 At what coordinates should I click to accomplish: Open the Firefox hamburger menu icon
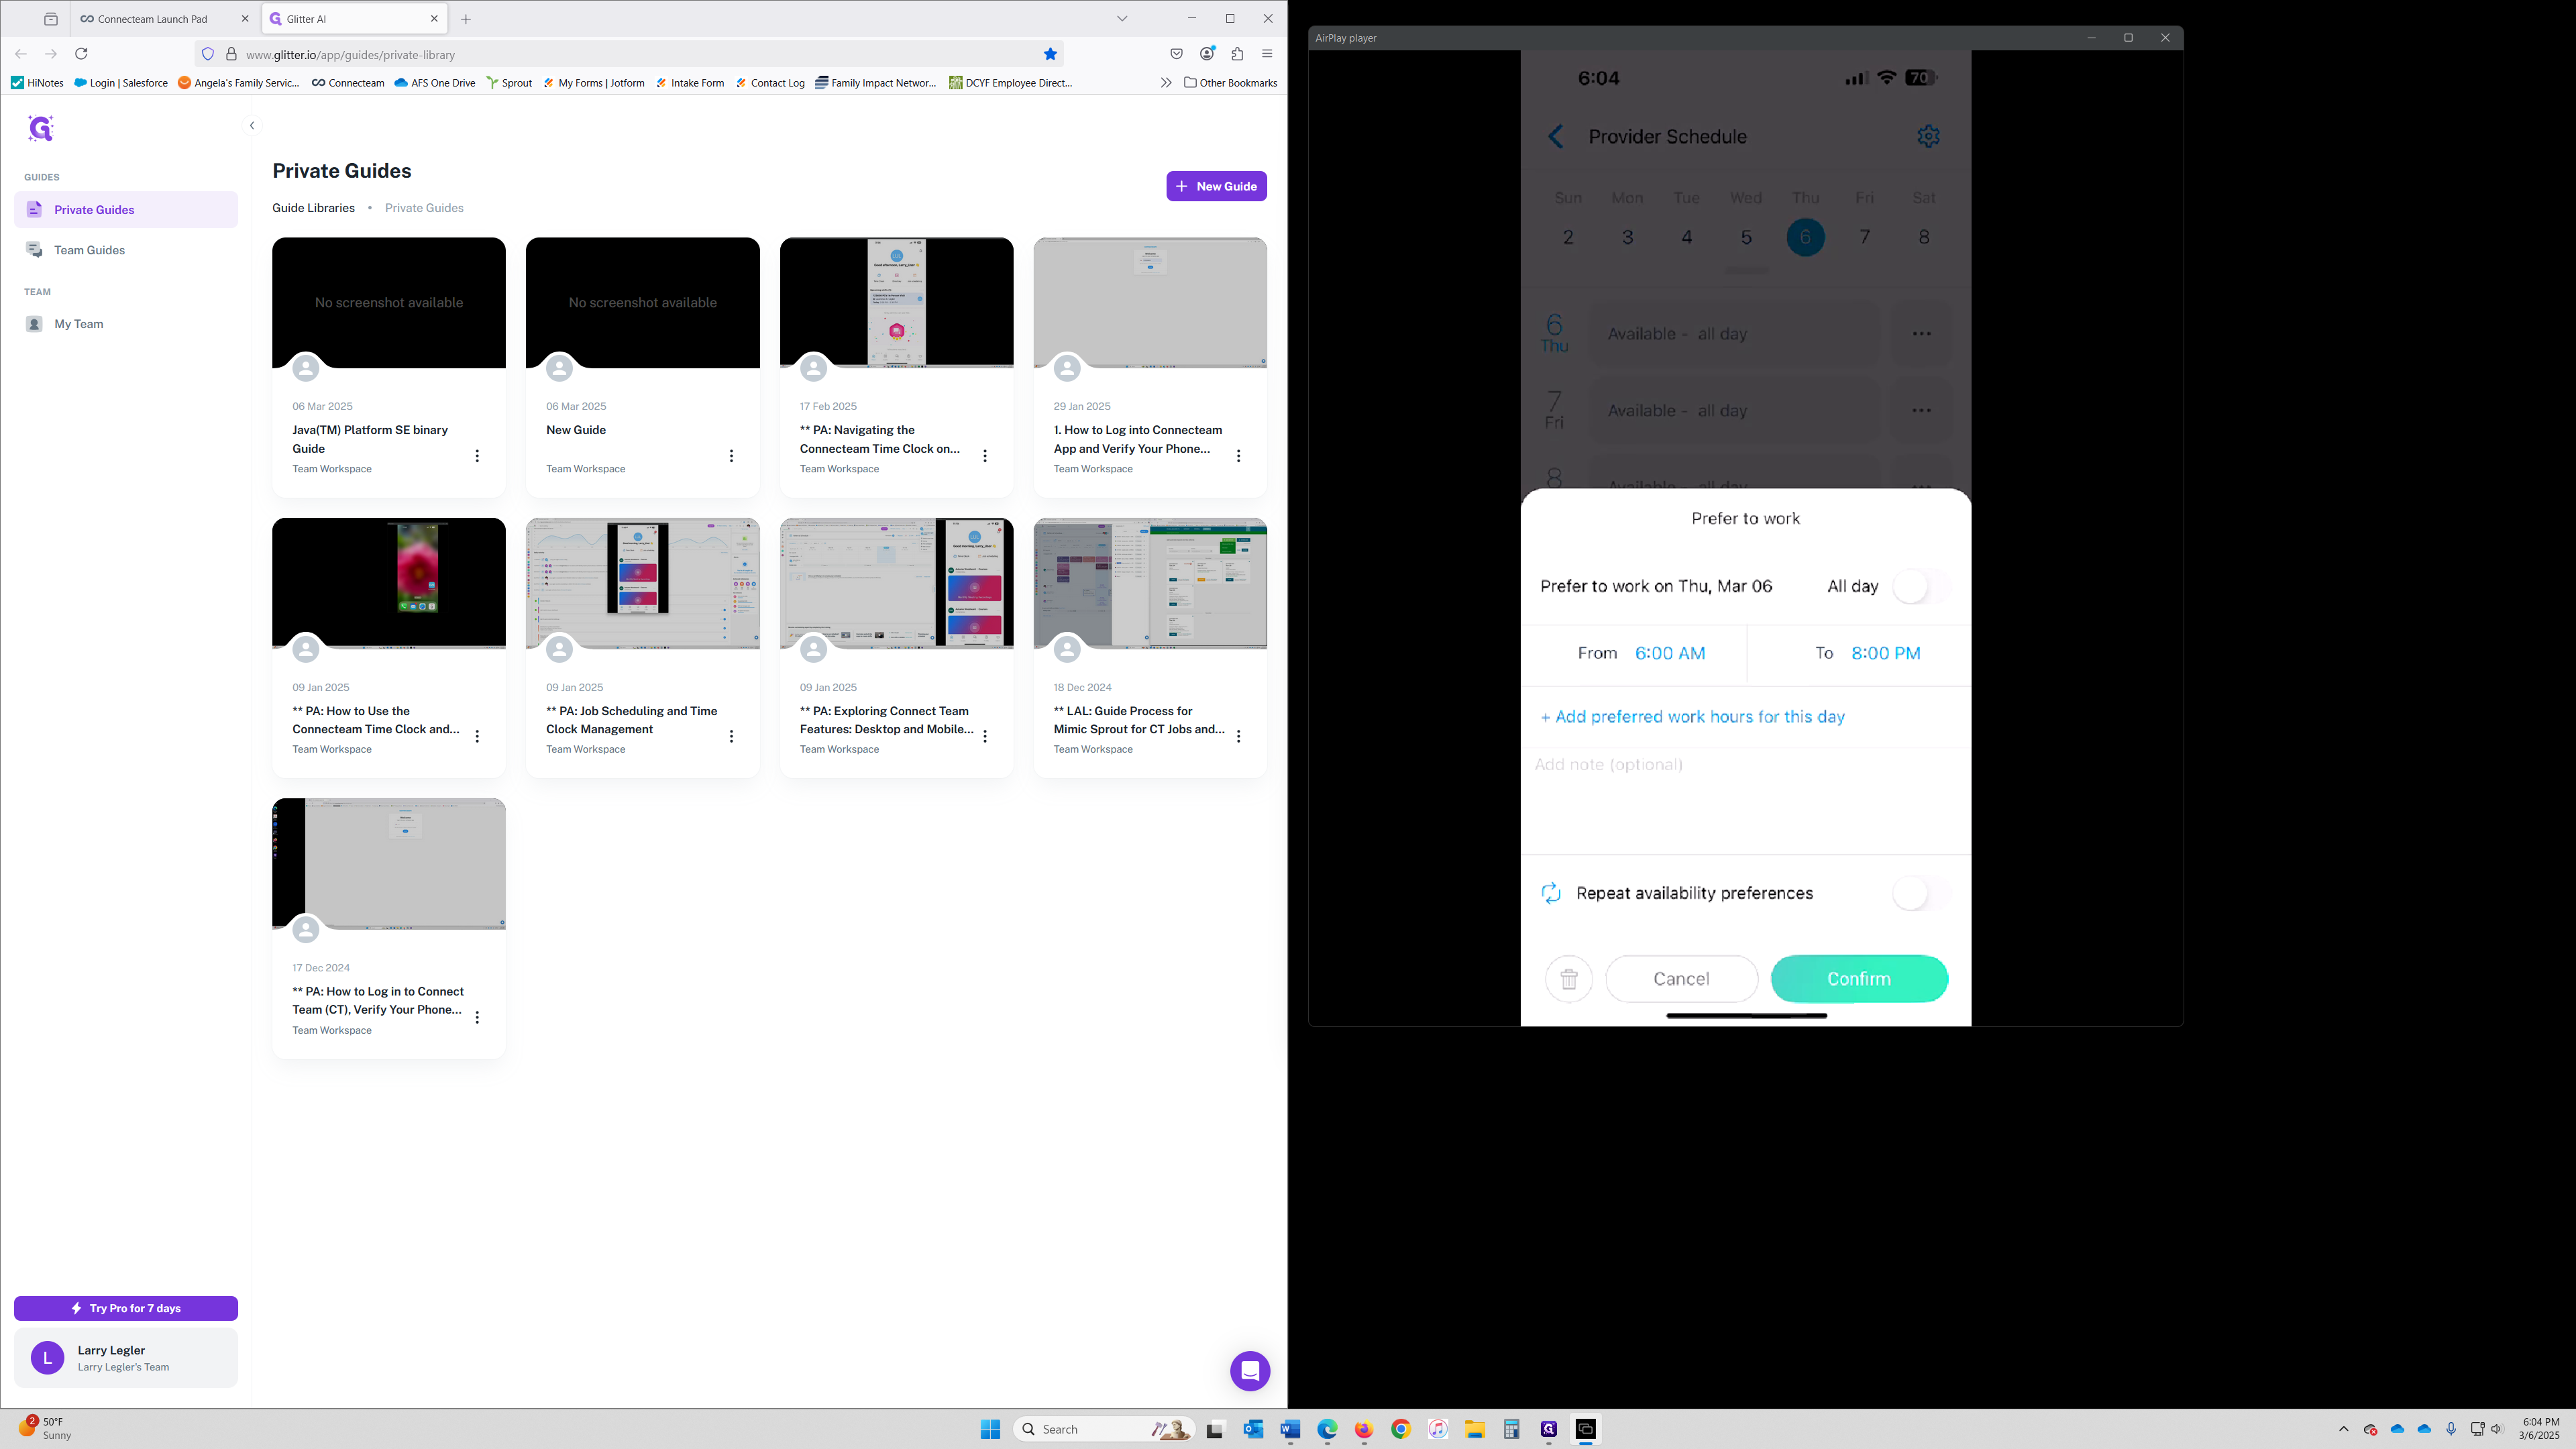(x=1267, y=54)
